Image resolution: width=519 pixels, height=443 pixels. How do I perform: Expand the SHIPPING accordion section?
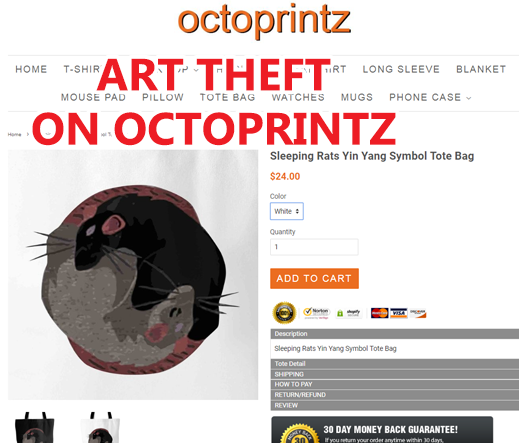[395, 374]
